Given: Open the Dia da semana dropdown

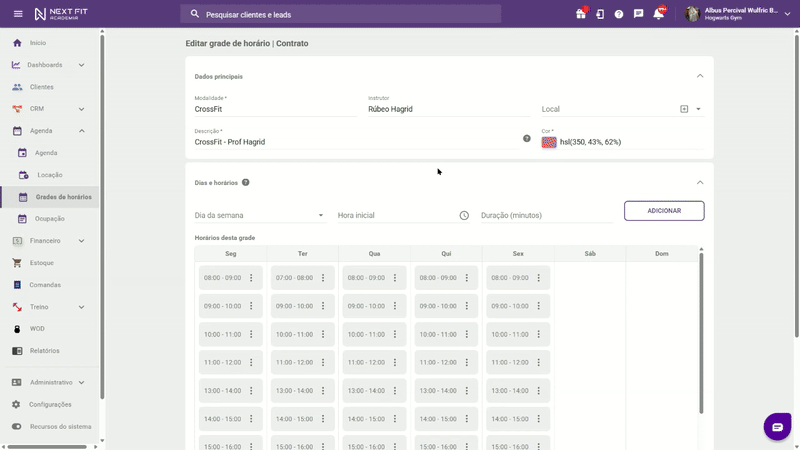Looking at the screenshot, I should click(260, 215).
